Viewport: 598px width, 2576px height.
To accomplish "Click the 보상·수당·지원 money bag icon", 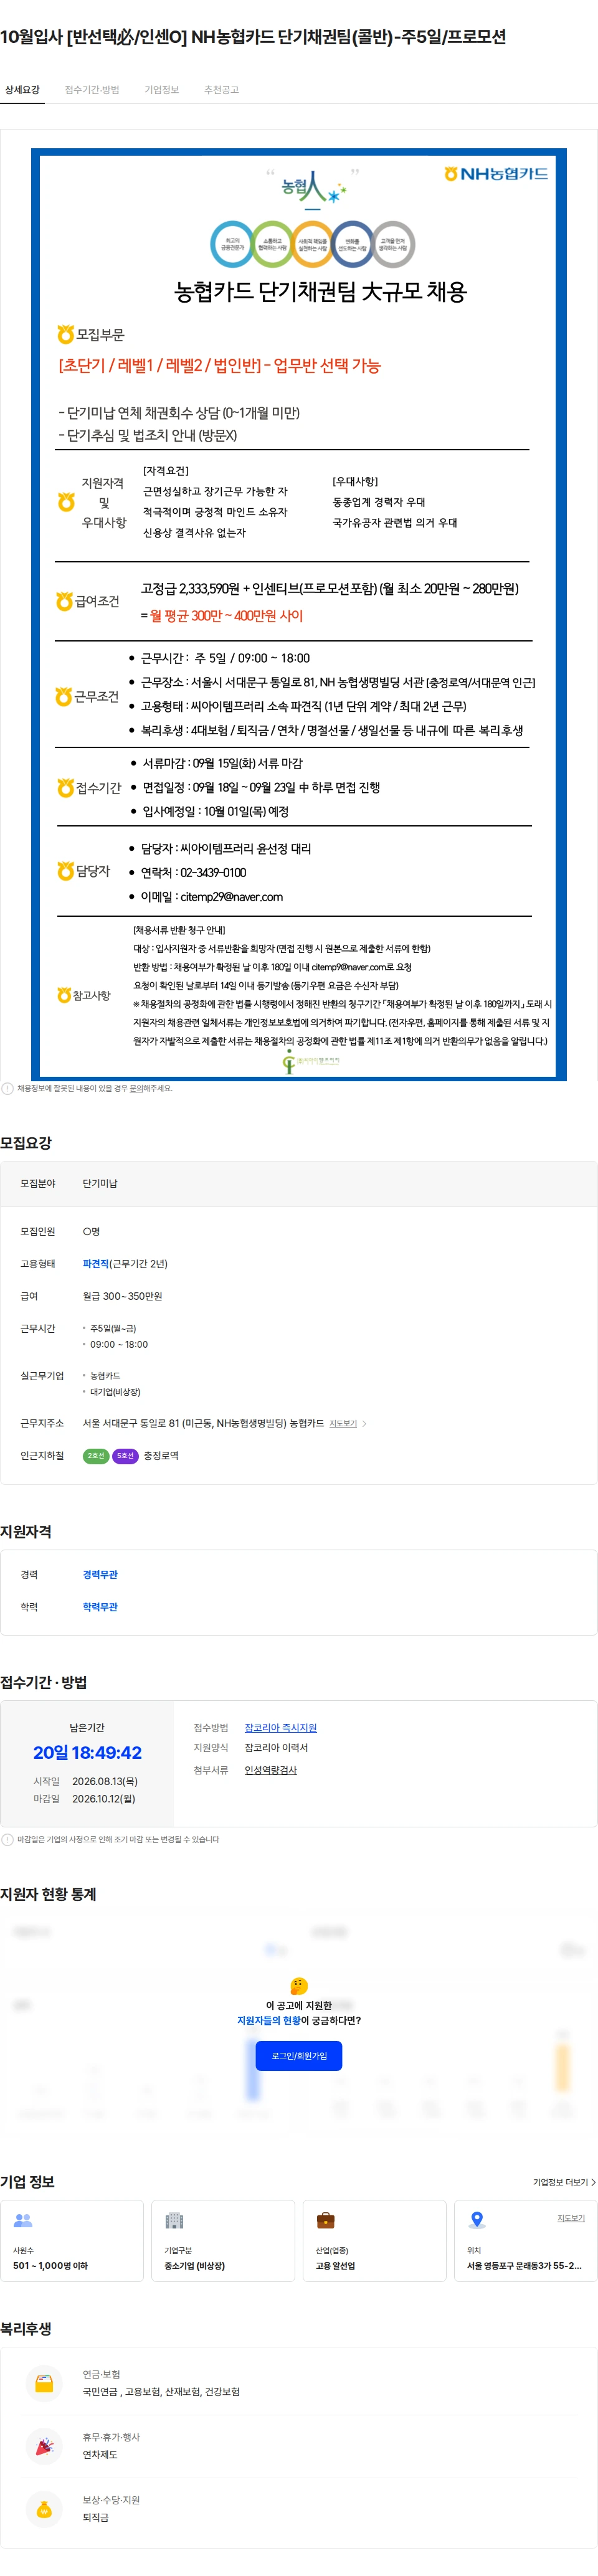I will 44,2509.
